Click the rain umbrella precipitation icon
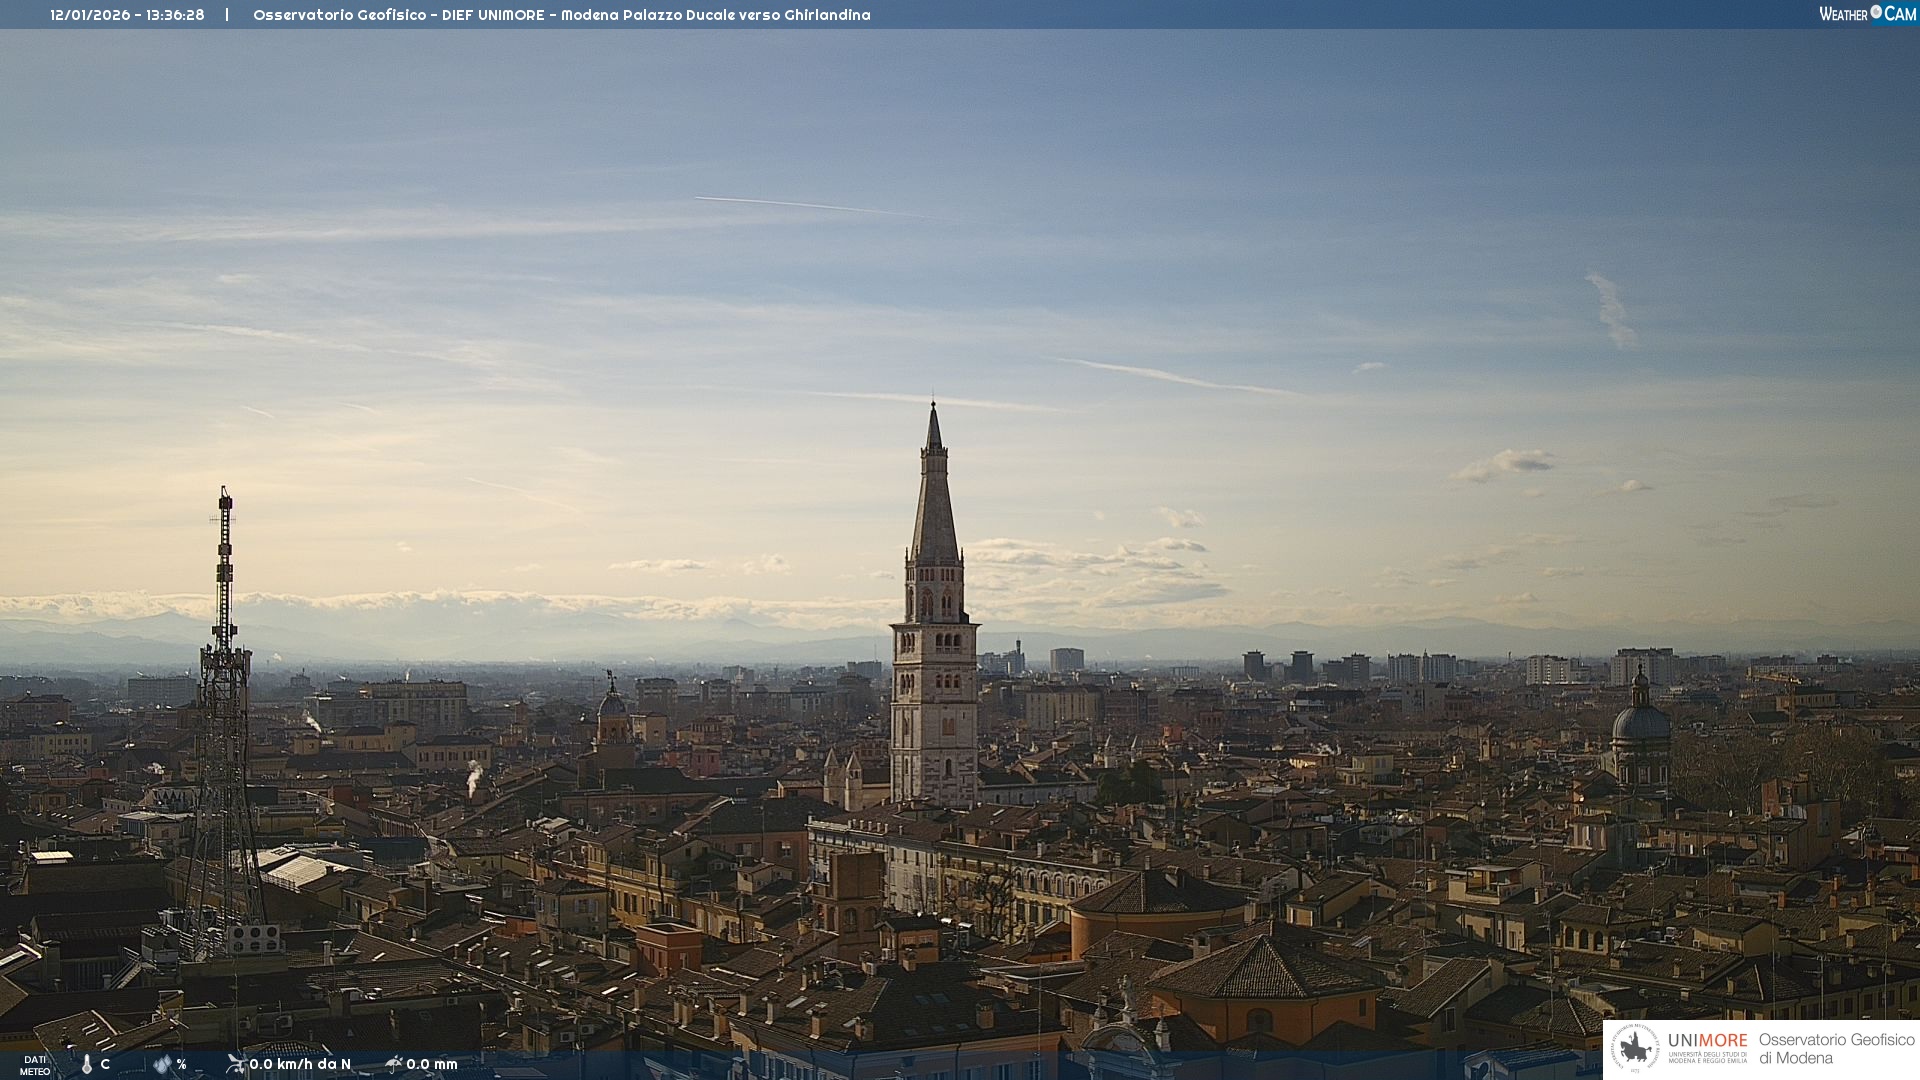Image resolution: width=1920 pixels, height=1080 pixels. pyautogui.click(x=394, y=1064)
